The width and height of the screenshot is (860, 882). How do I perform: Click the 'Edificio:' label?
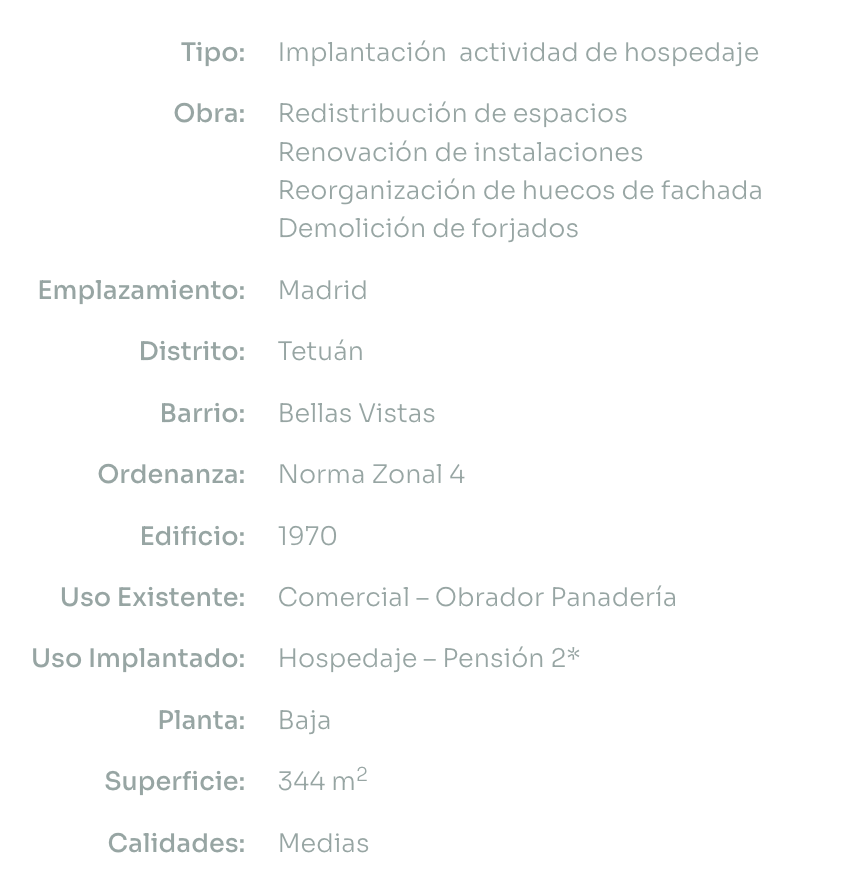pos(192,537)
